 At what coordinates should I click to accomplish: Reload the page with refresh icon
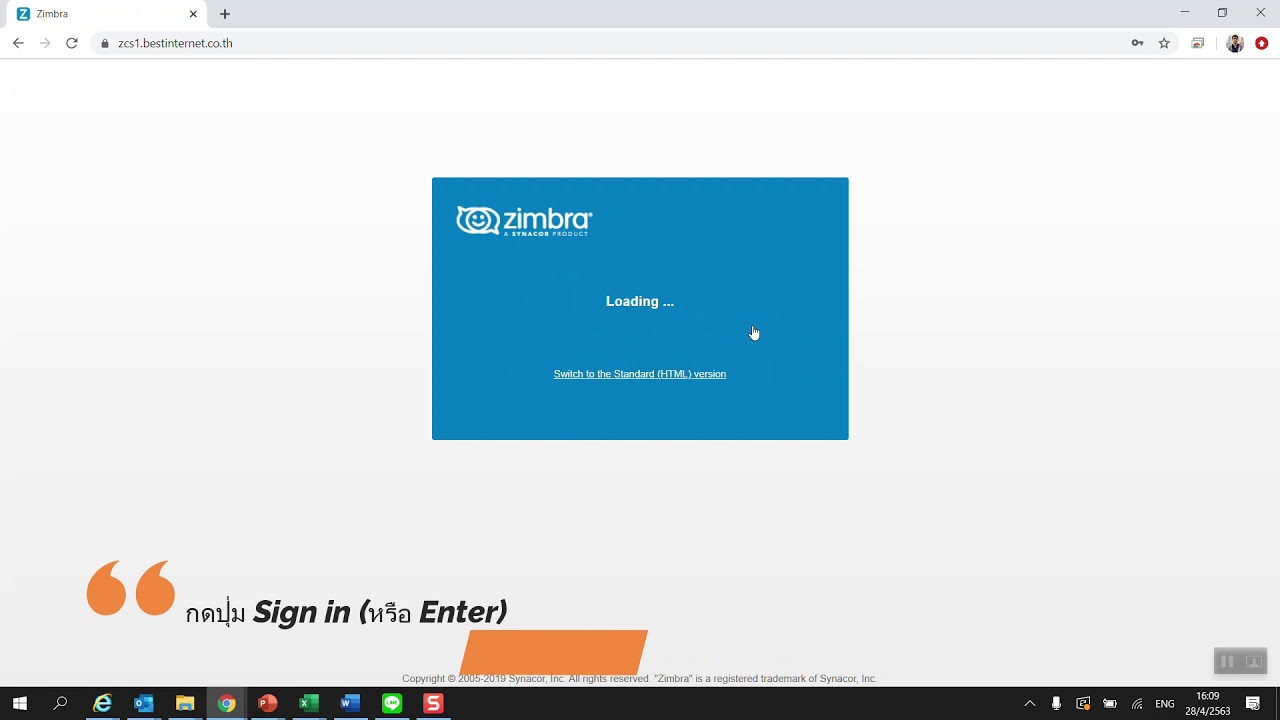click(72, 43)
